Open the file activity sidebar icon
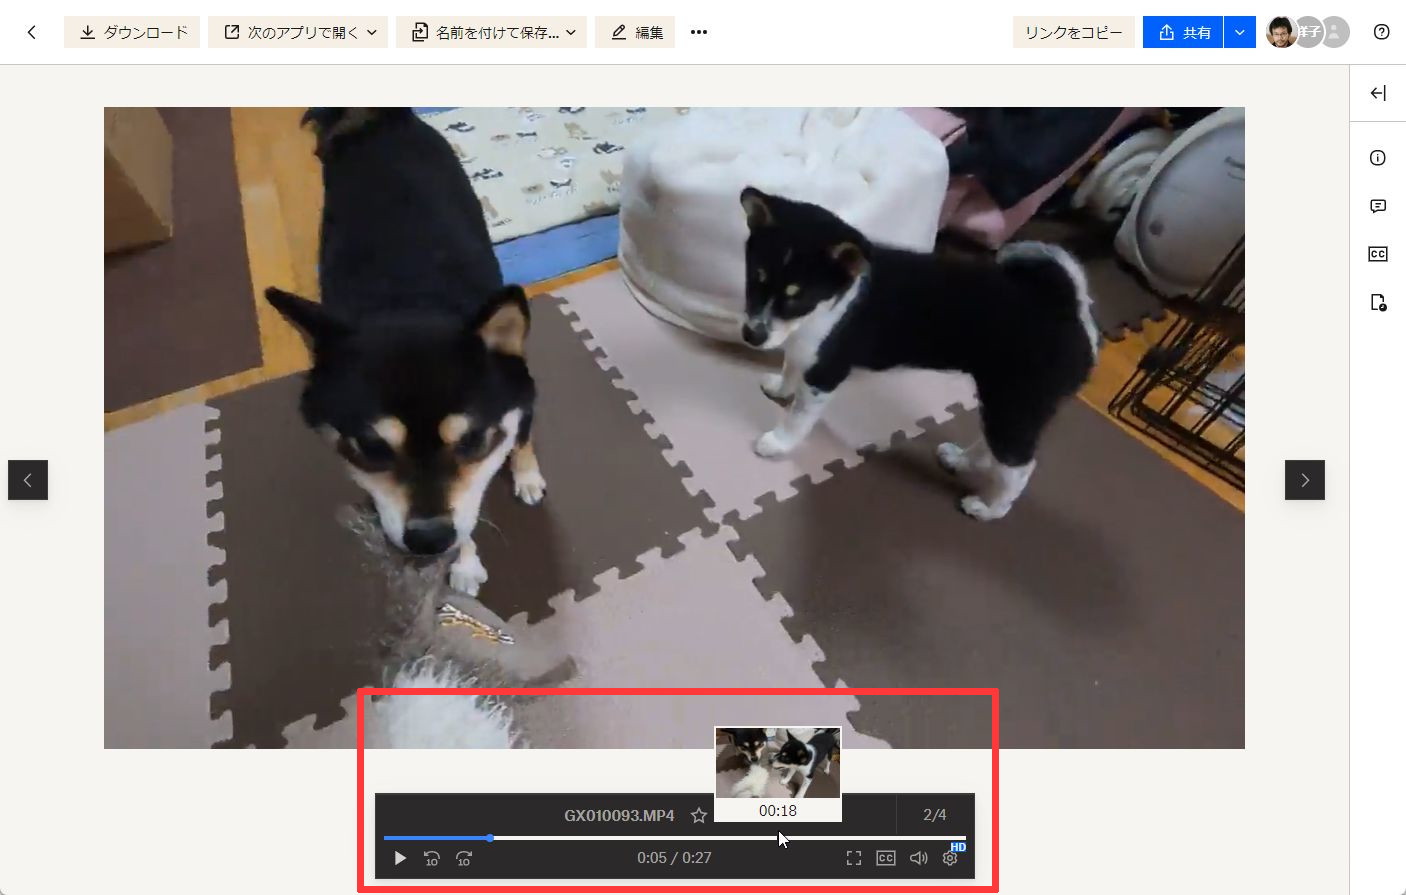 [1378, 302]
